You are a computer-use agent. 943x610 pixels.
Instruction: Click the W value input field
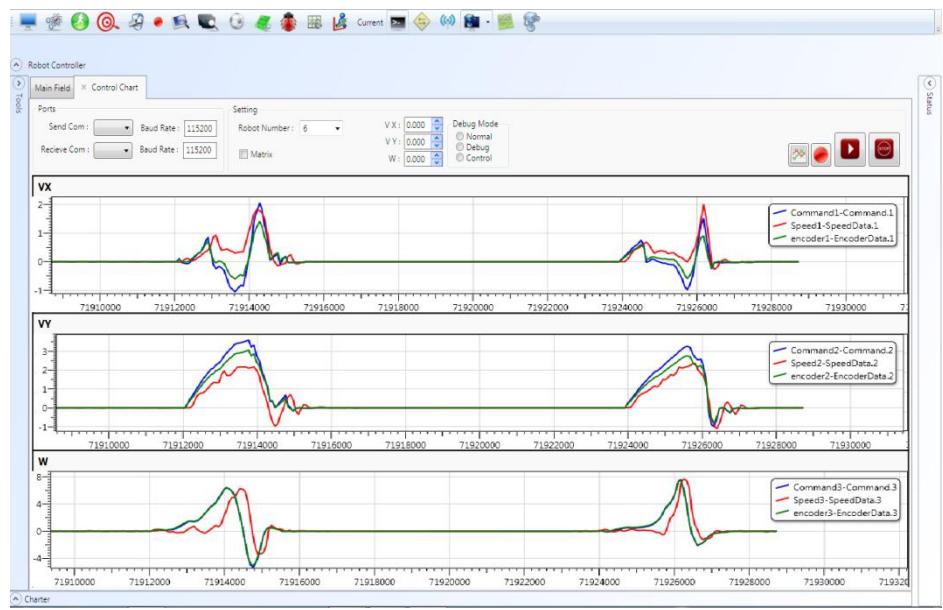coord(417,159)
